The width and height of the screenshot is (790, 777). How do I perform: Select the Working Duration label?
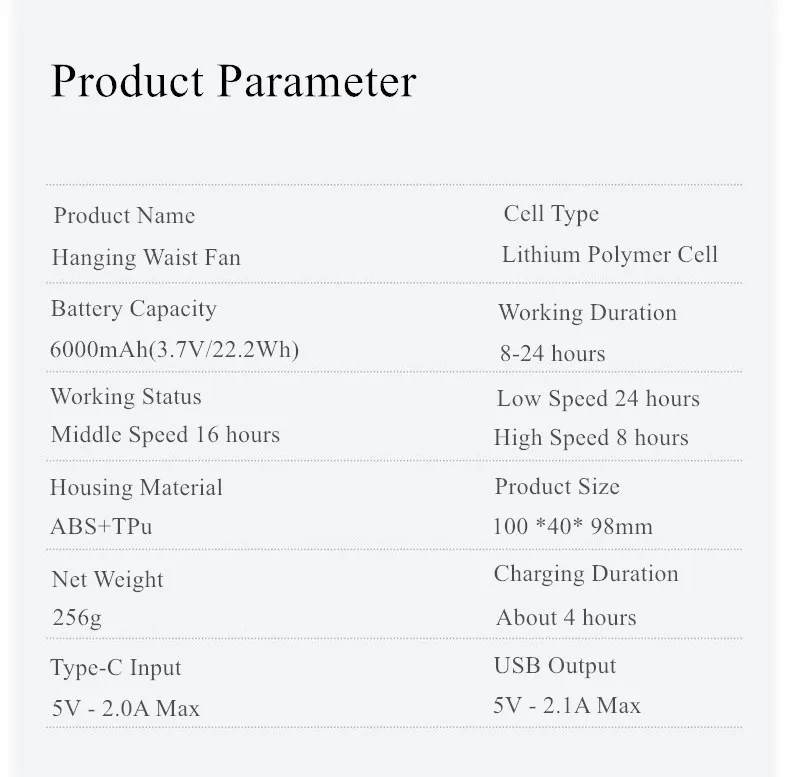click(x=587, y=312)
